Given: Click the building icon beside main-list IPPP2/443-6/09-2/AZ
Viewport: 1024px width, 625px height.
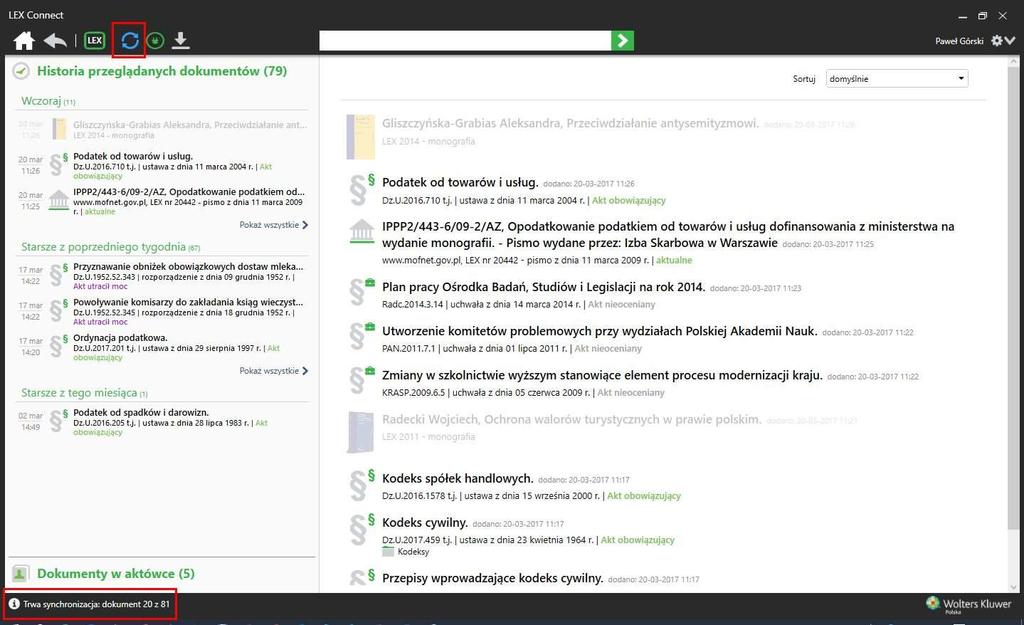Looking at the screenshot, I should [x=362, y=231].
